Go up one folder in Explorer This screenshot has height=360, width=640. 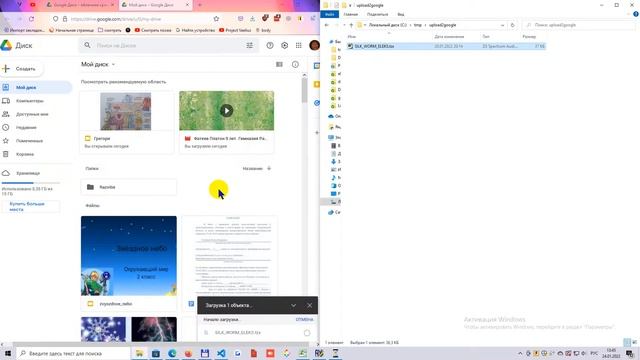pos(351,25)
